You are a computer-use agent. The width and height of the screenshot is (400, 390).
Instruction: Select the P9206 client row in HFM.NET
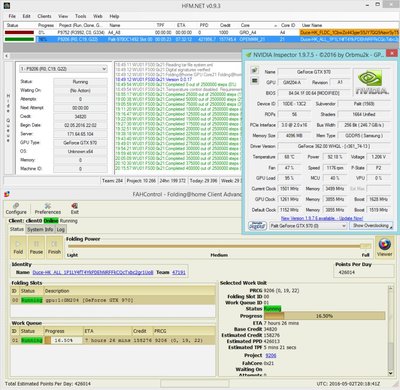tap(201, 39)
